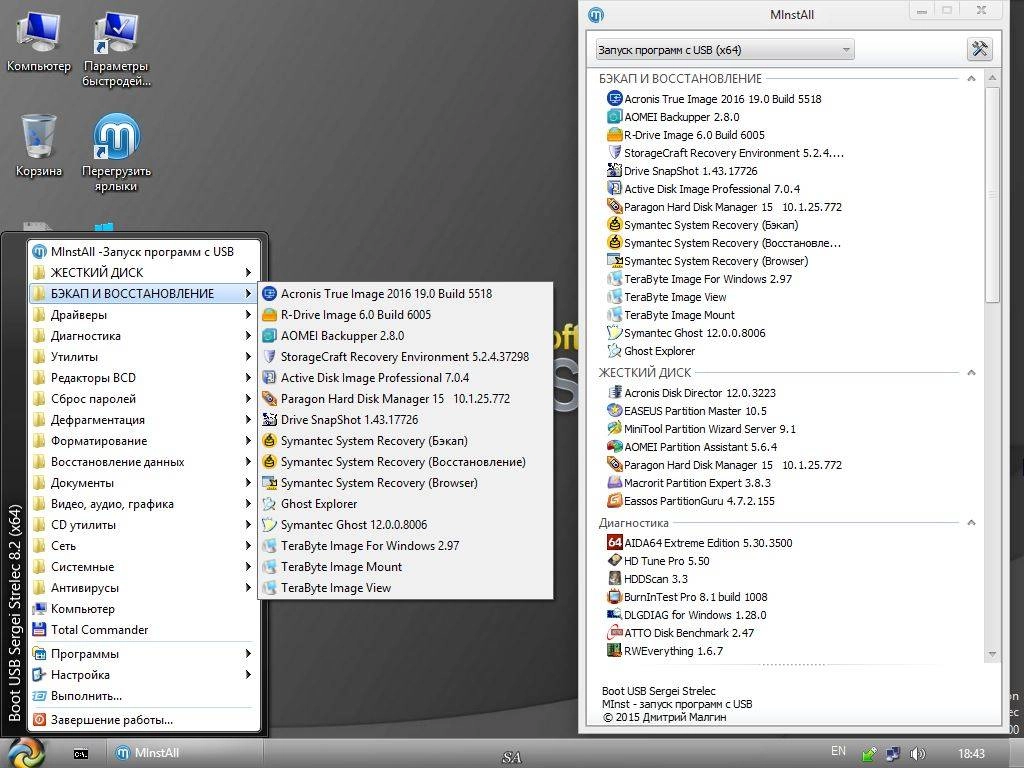Collapse the Диагностика section in MInstAll
The width and height of the screenshot is (1024, 768).
971,523
